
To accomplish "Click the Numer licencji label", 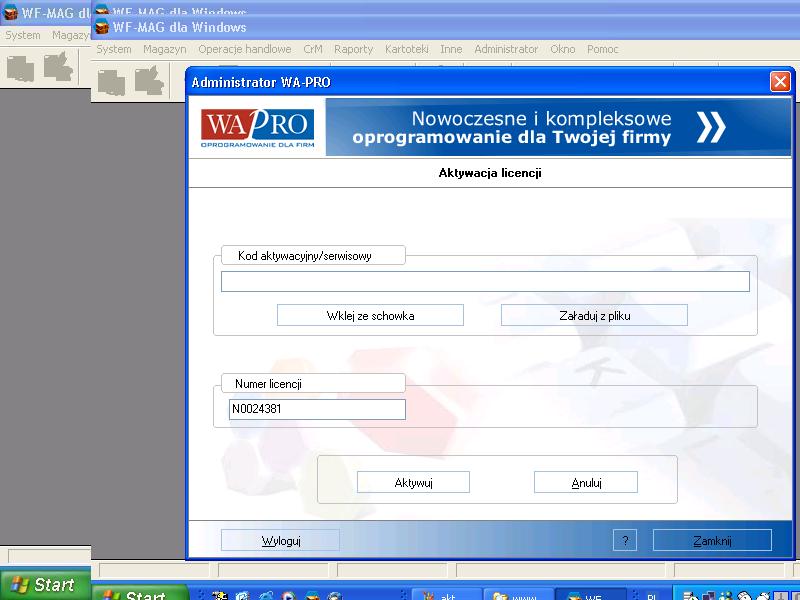I will [268, 384].
